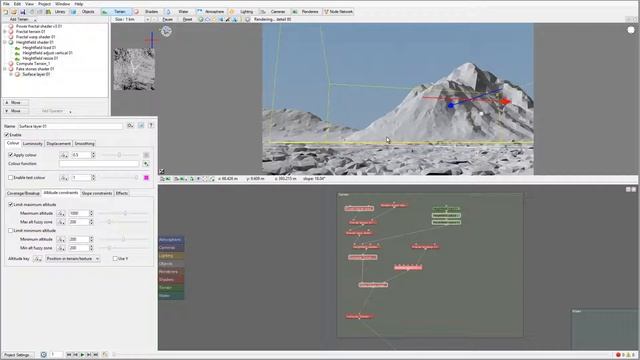Open the Project menu
This screenshot has width=640, height=360.
coord(44,4)
